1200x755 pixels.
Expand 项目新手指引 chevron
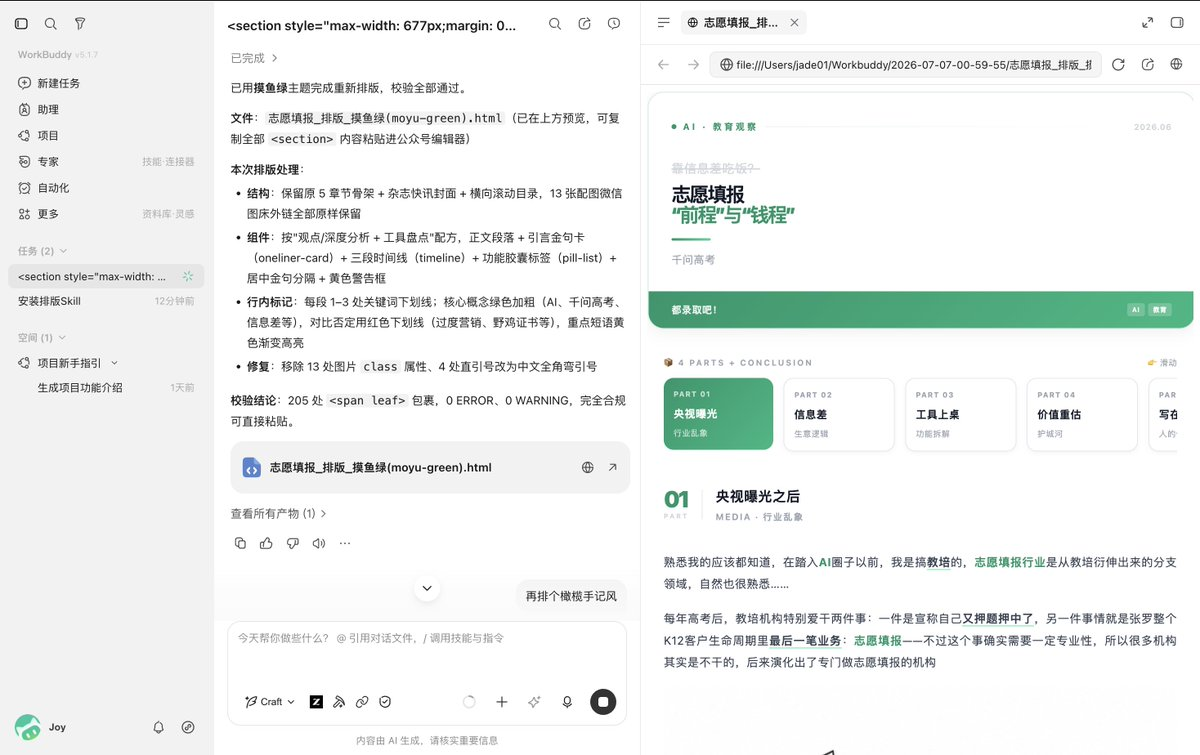pyautogui.click(x=114, y=363)
